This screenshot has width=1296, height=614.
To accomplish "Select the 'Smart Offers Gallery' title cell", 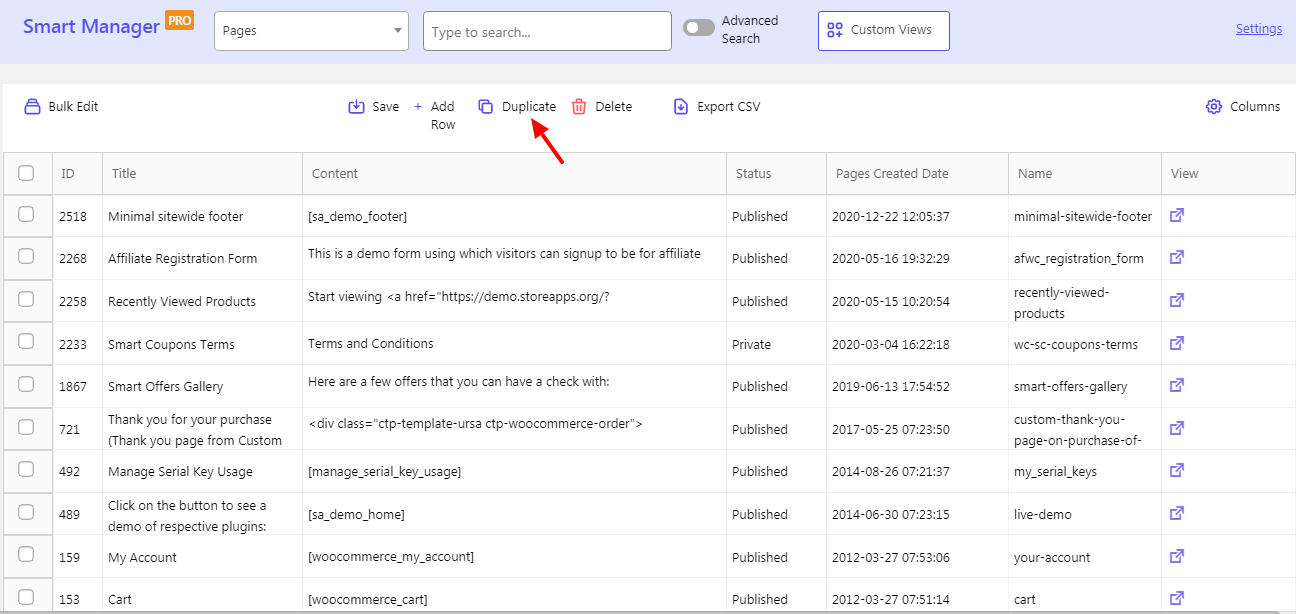I will click(202, 386).
